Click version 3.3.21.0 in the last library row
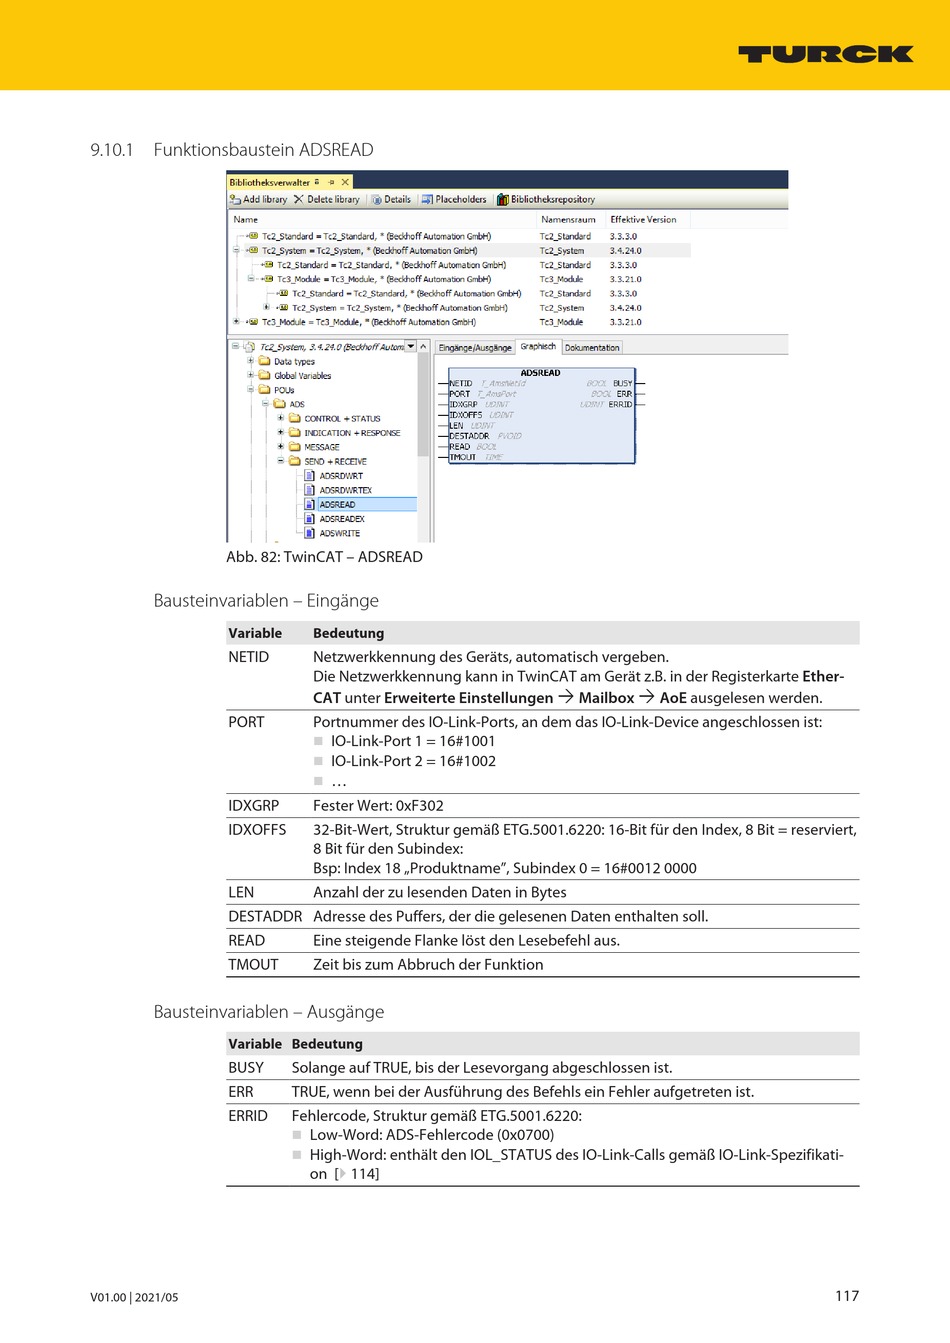This screenshot has height=1343, width=950. [626, 322]
